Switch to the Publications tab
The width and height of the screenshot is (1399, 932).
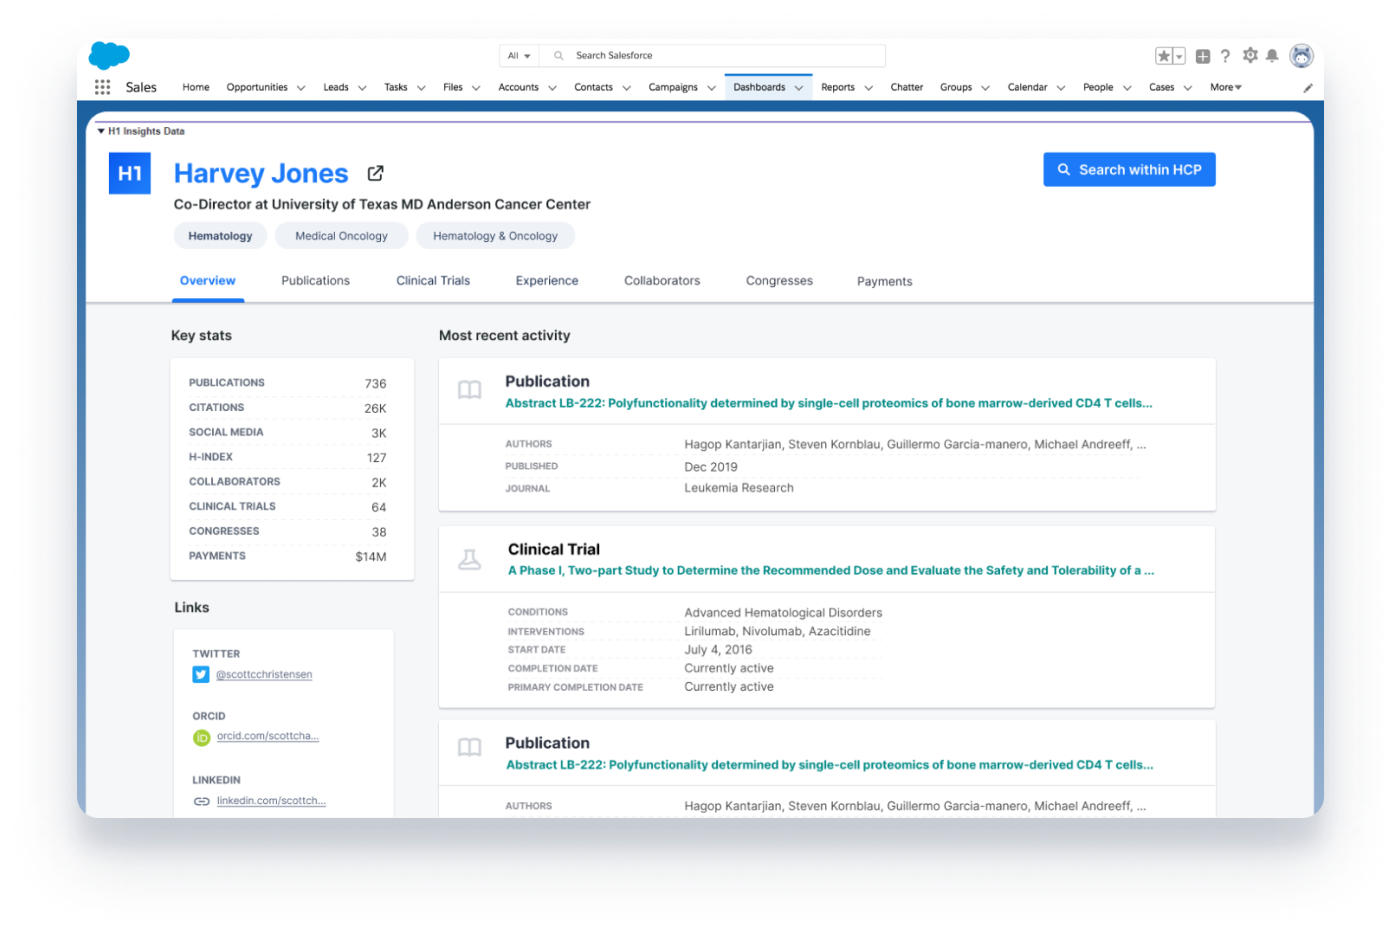(x=316, y=281)
